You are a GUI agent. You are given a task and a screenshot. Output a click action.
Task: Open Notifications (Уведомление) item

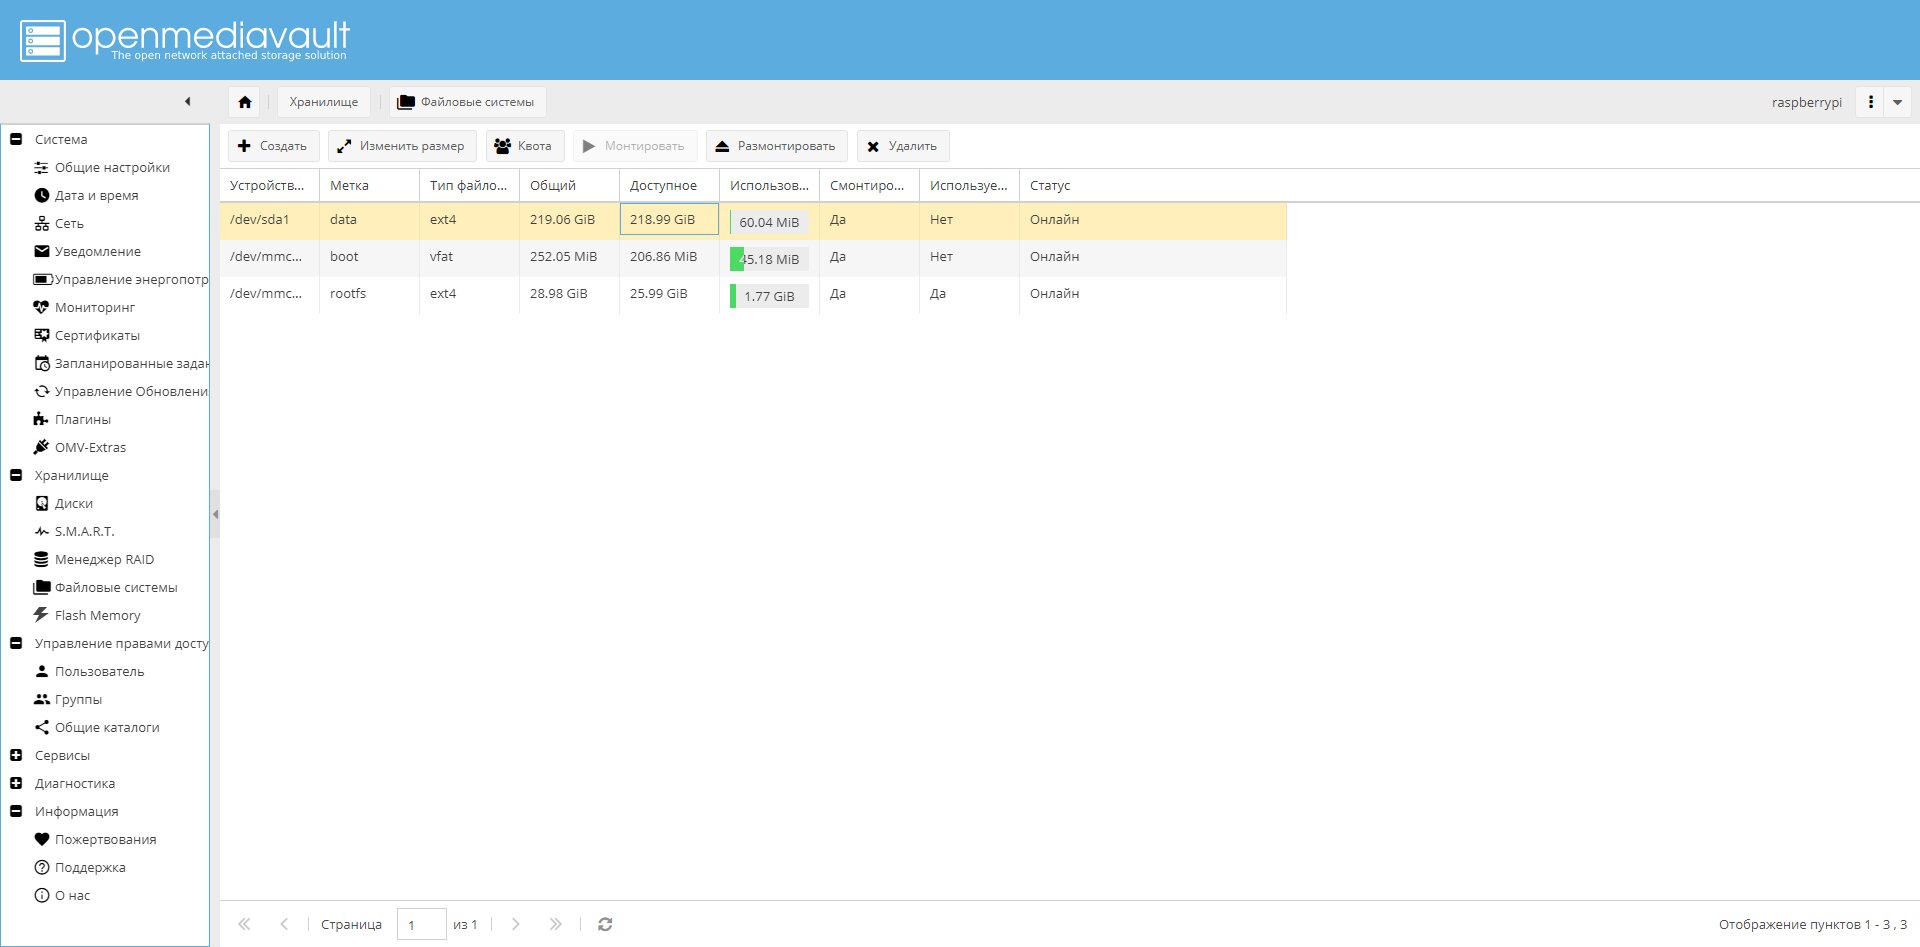click(97, 252)
